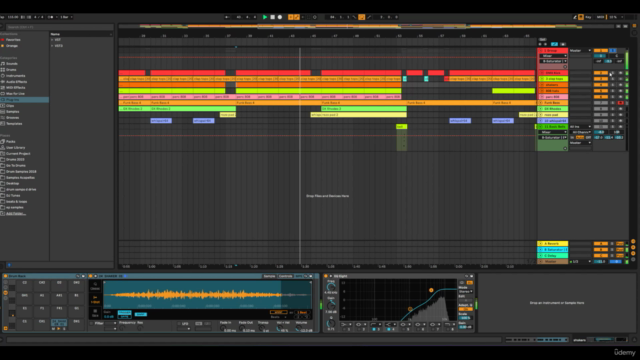The image size is (640, 360).
Task: Start playback with the Play button
Action: [x=265, y=17]
